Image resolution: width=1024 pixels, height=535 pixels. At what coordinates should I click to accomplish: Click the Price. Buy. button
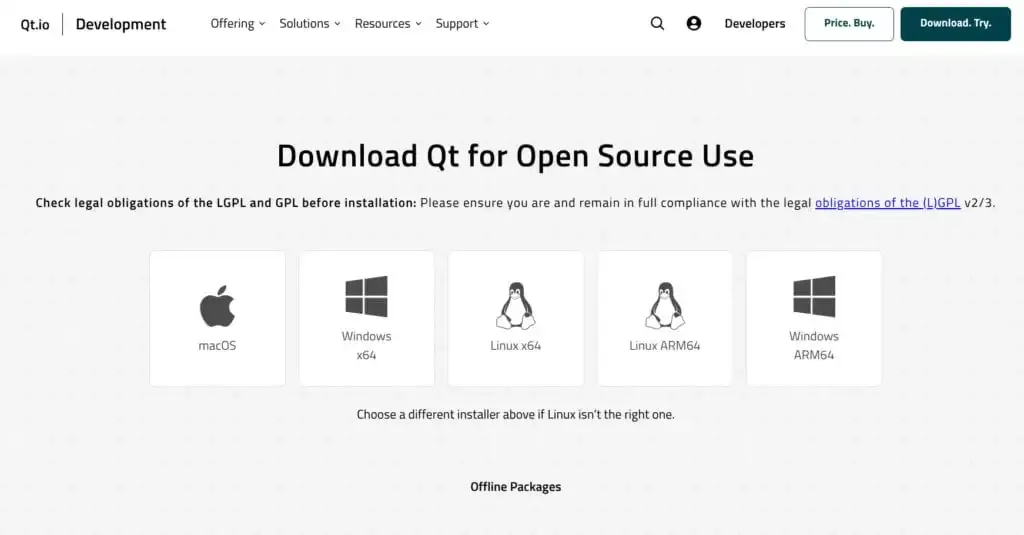849,24
